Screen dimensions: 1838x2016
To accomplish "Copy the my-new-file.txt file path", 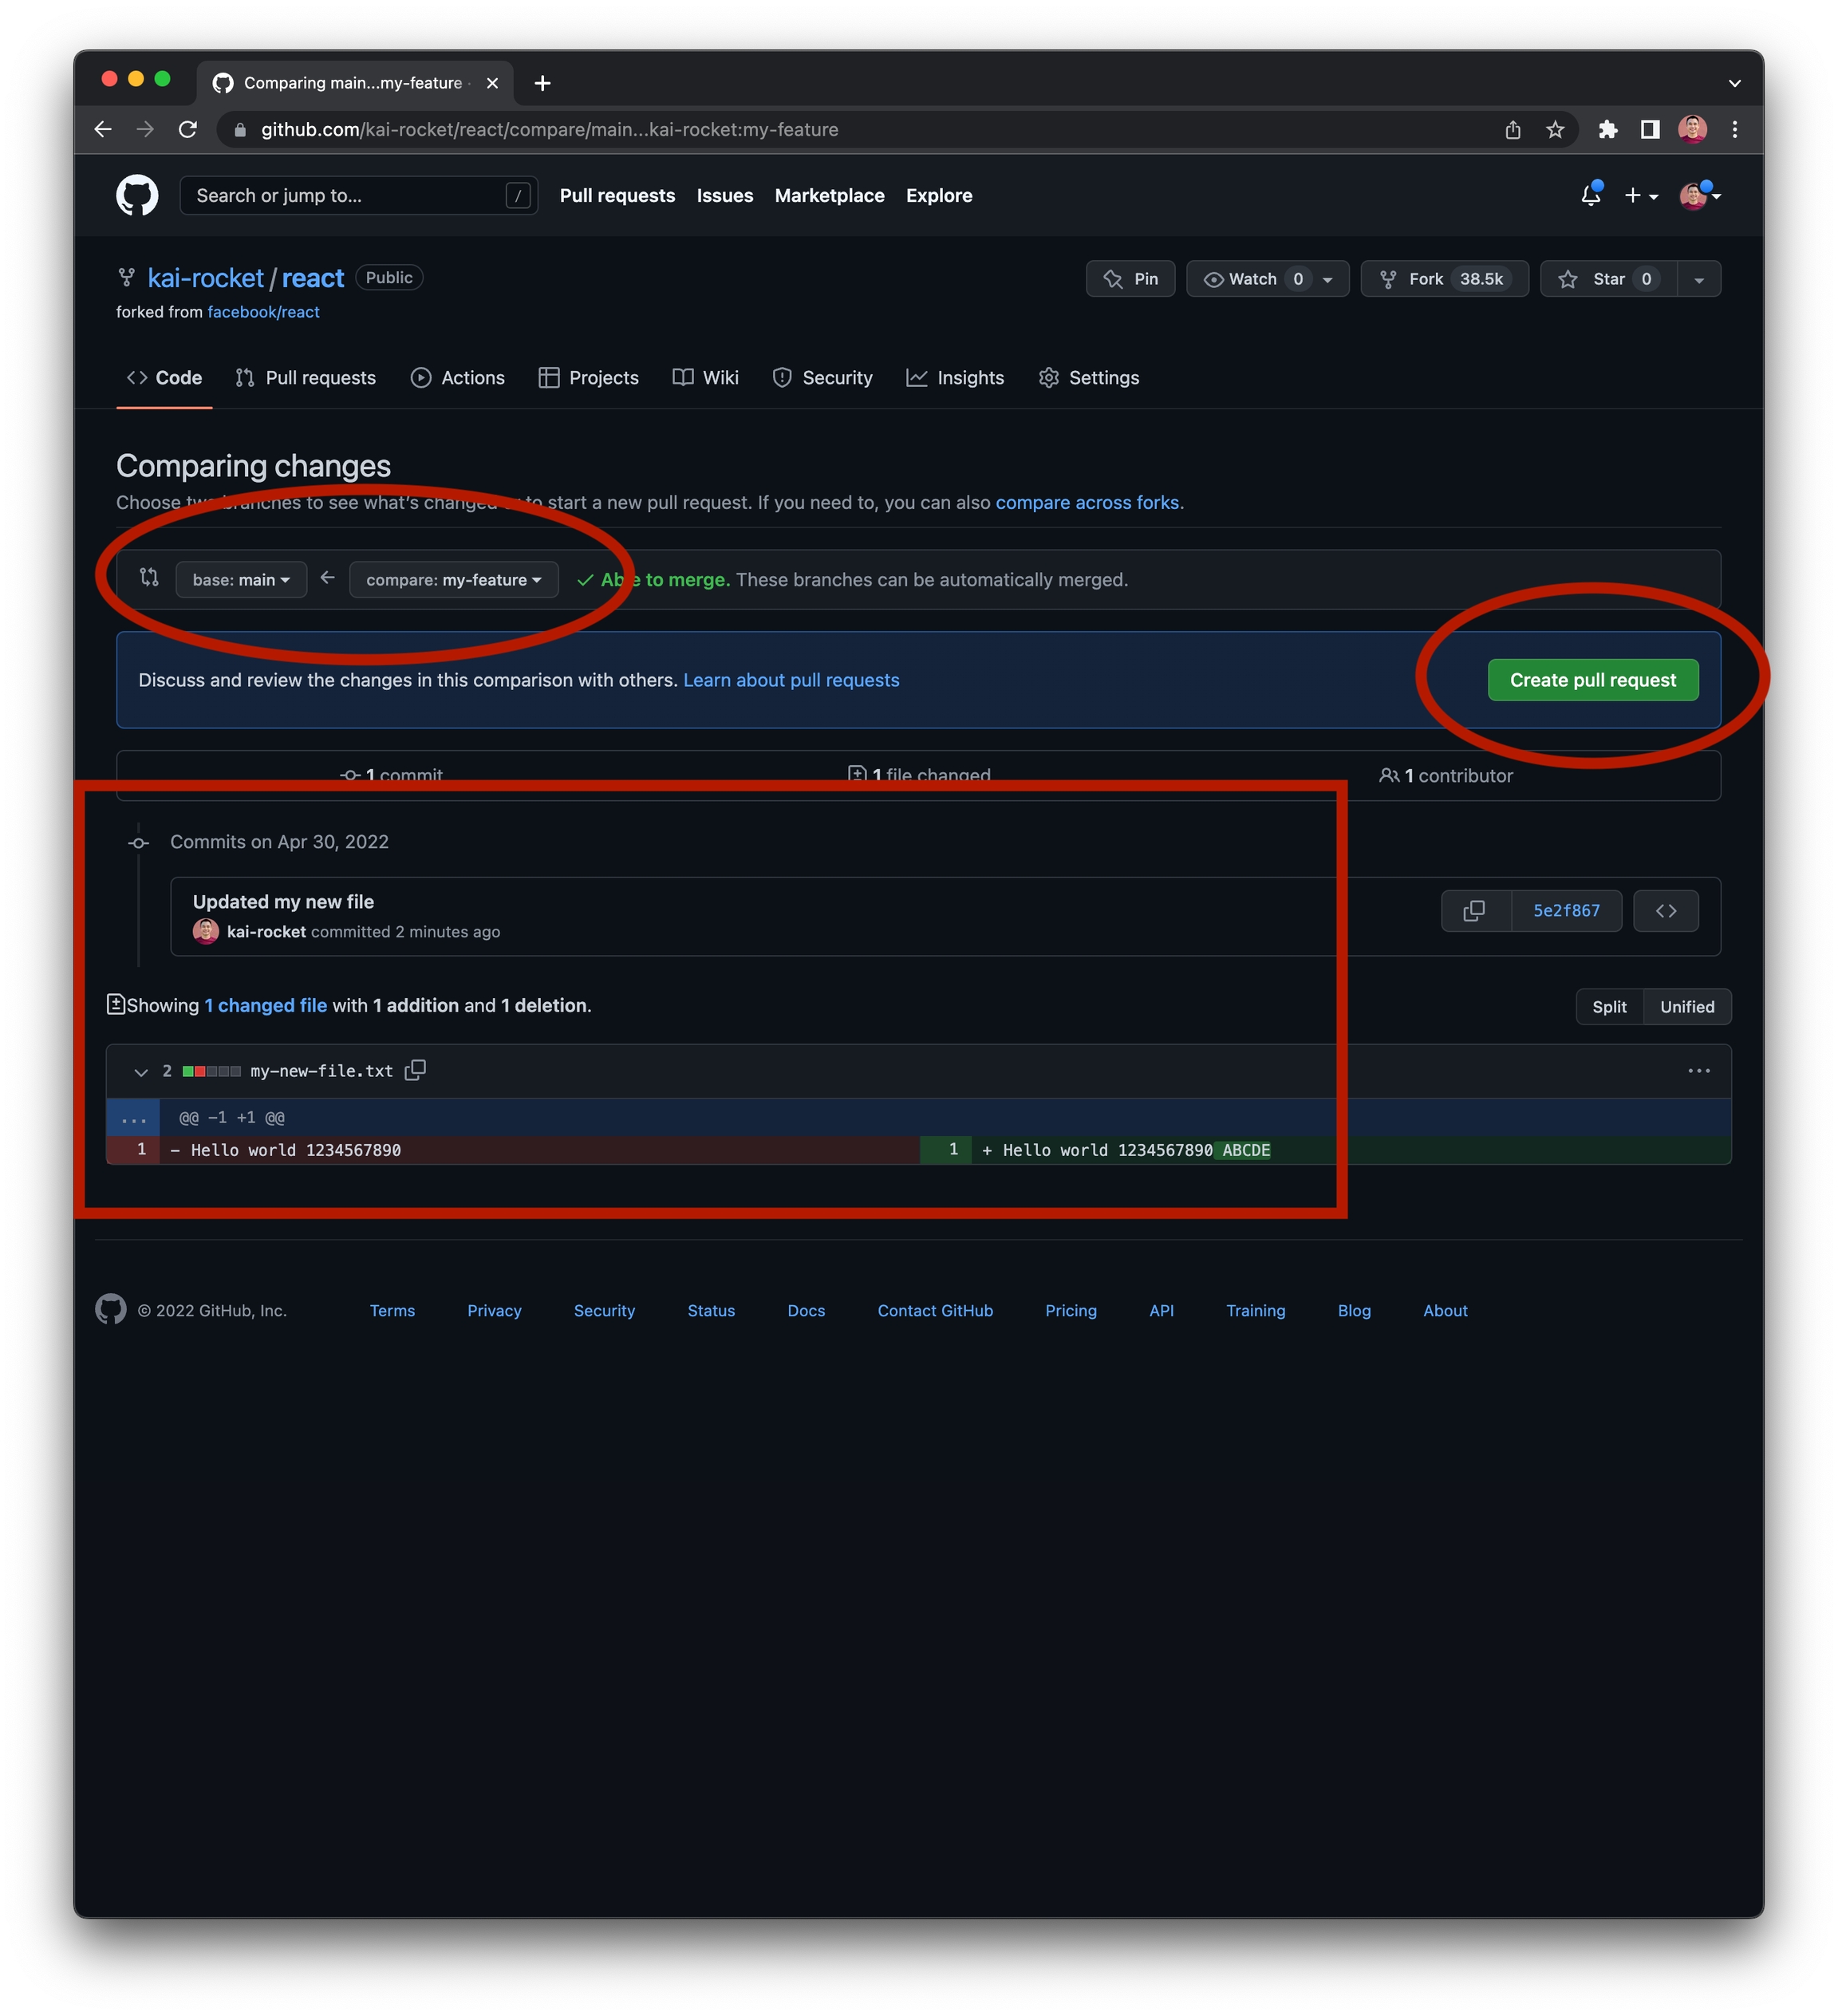I will pyautogui.click(x=415, y=1071).
